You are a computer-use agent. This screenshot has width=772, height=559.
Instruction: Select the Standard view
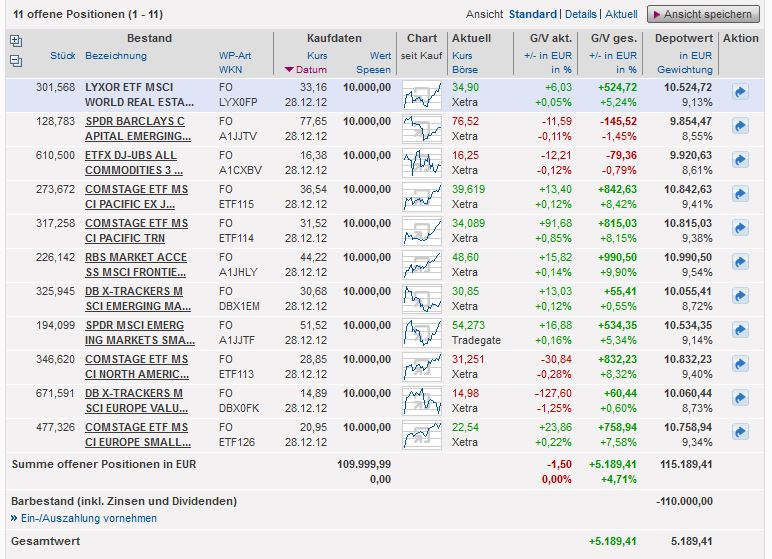tap(532, 15)
